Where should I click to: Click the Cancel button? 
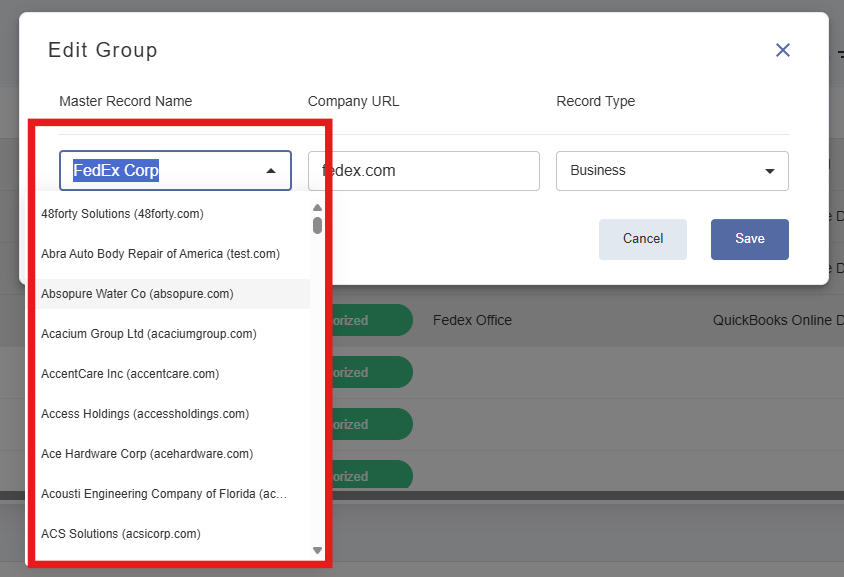click(x=643, y=239)
